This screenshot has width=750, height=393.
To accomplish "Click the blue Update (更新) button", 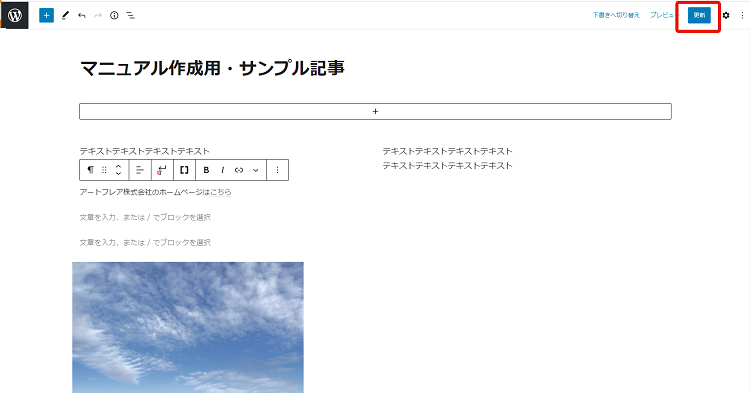I will 699,15.
